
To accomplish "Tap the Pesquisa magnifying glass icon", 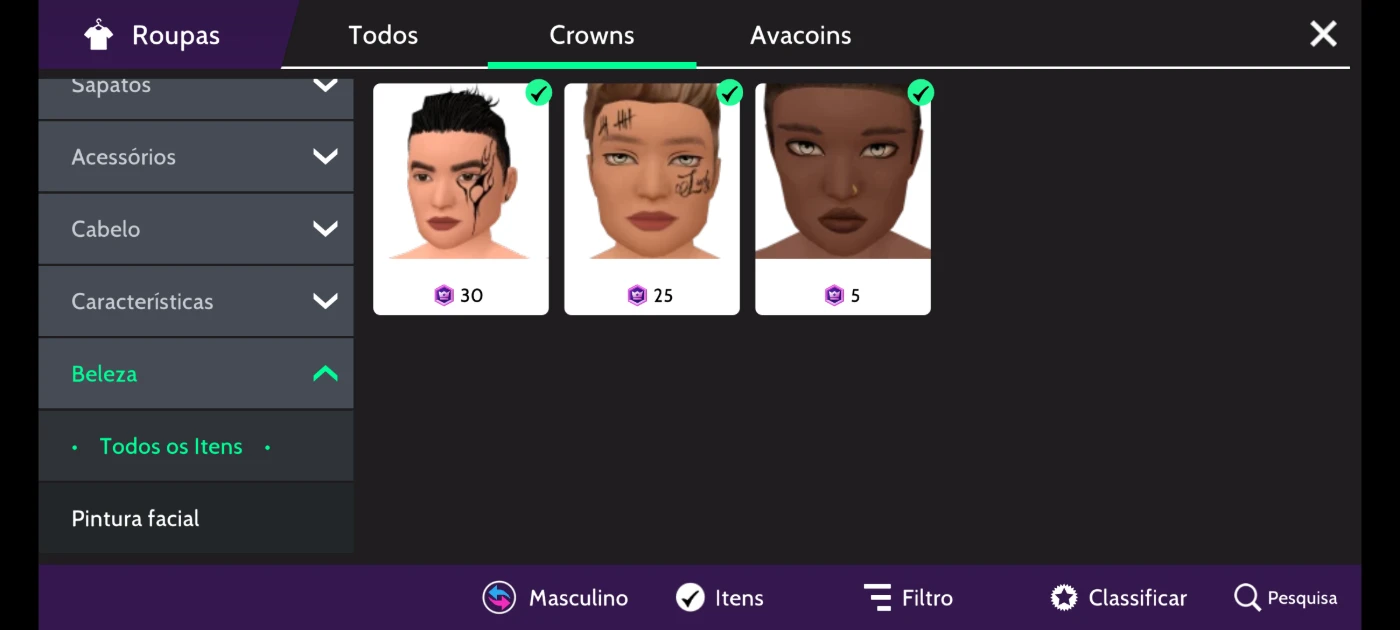I will click(1247, 598).
